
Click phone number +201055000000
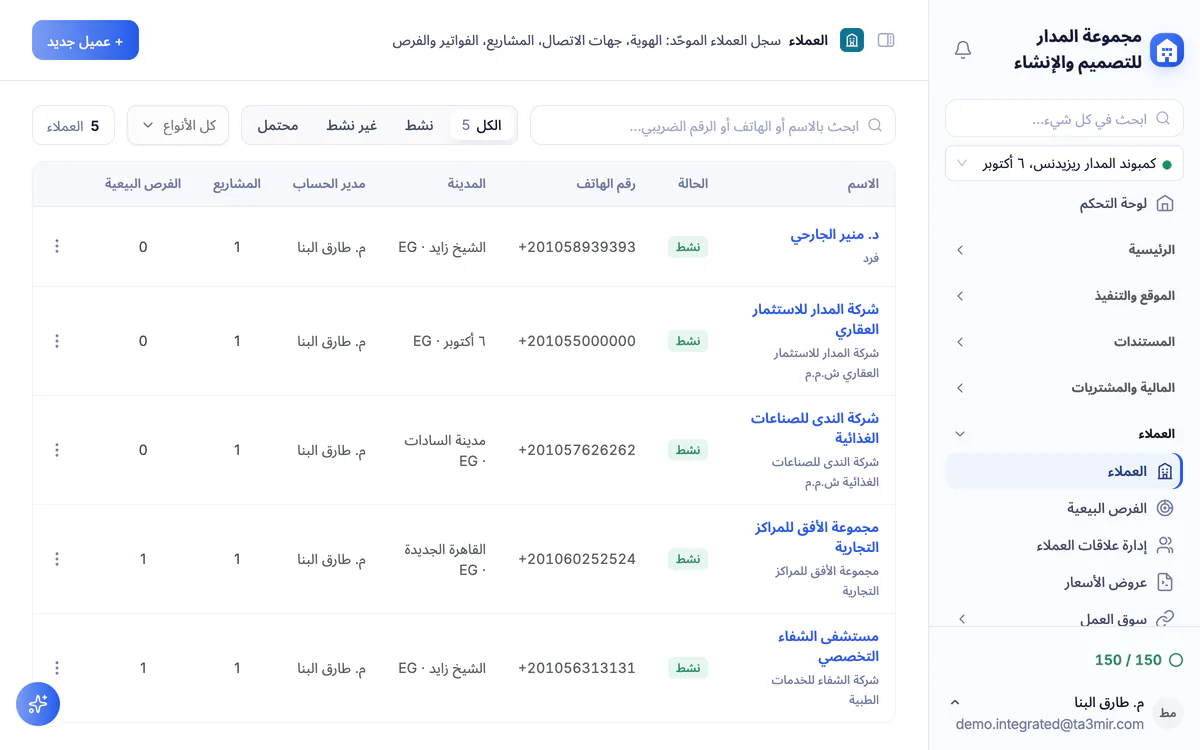click(x=577, y=341)
